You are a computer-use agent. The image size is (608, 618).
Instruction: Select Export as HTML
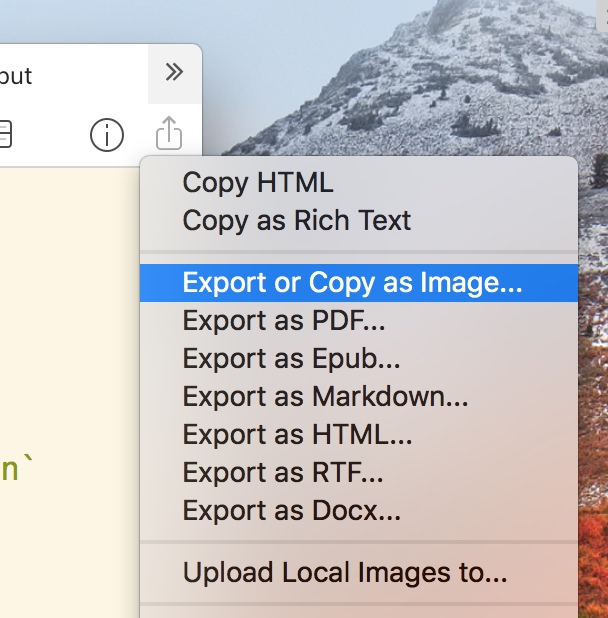(x=297, y=435)
